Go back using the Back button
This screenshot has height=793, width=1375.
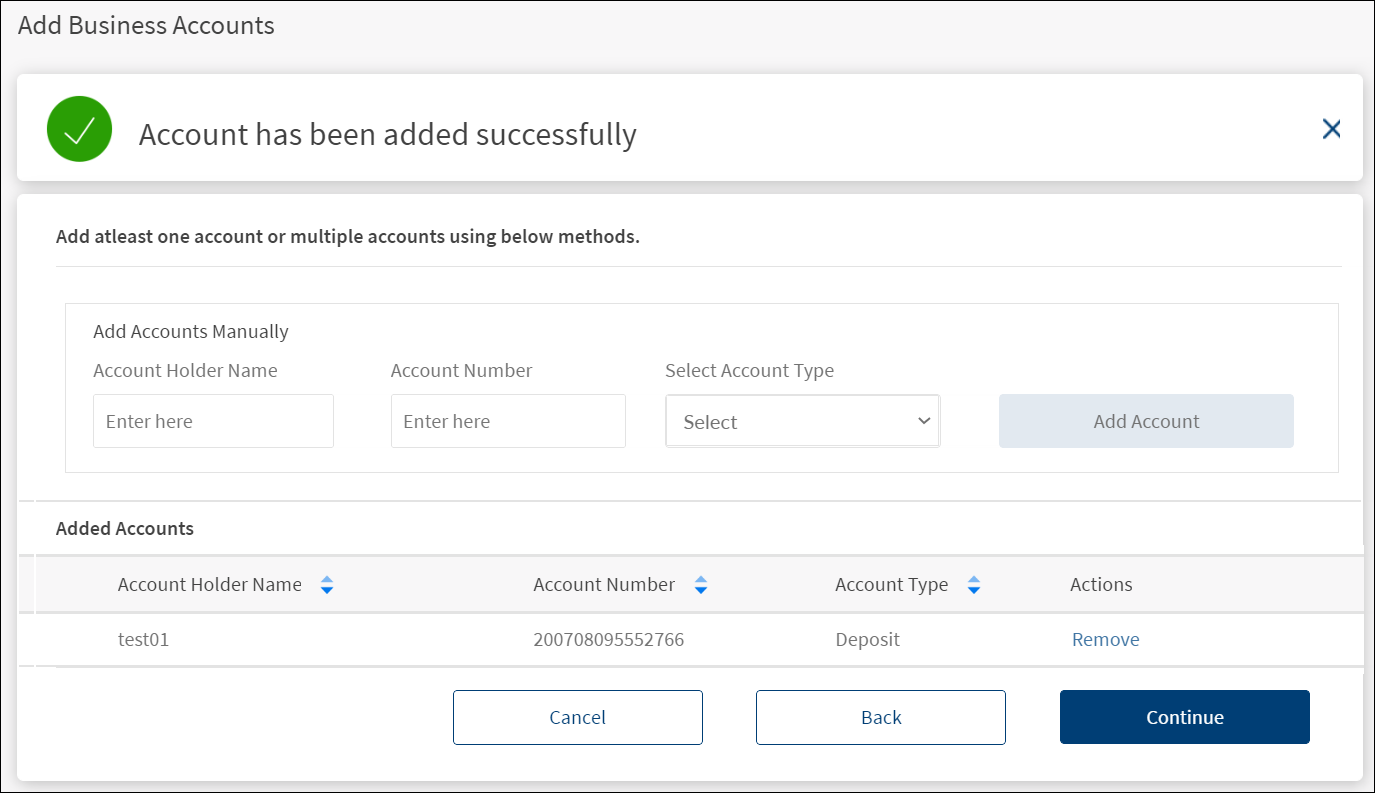[x=880, y=717]
